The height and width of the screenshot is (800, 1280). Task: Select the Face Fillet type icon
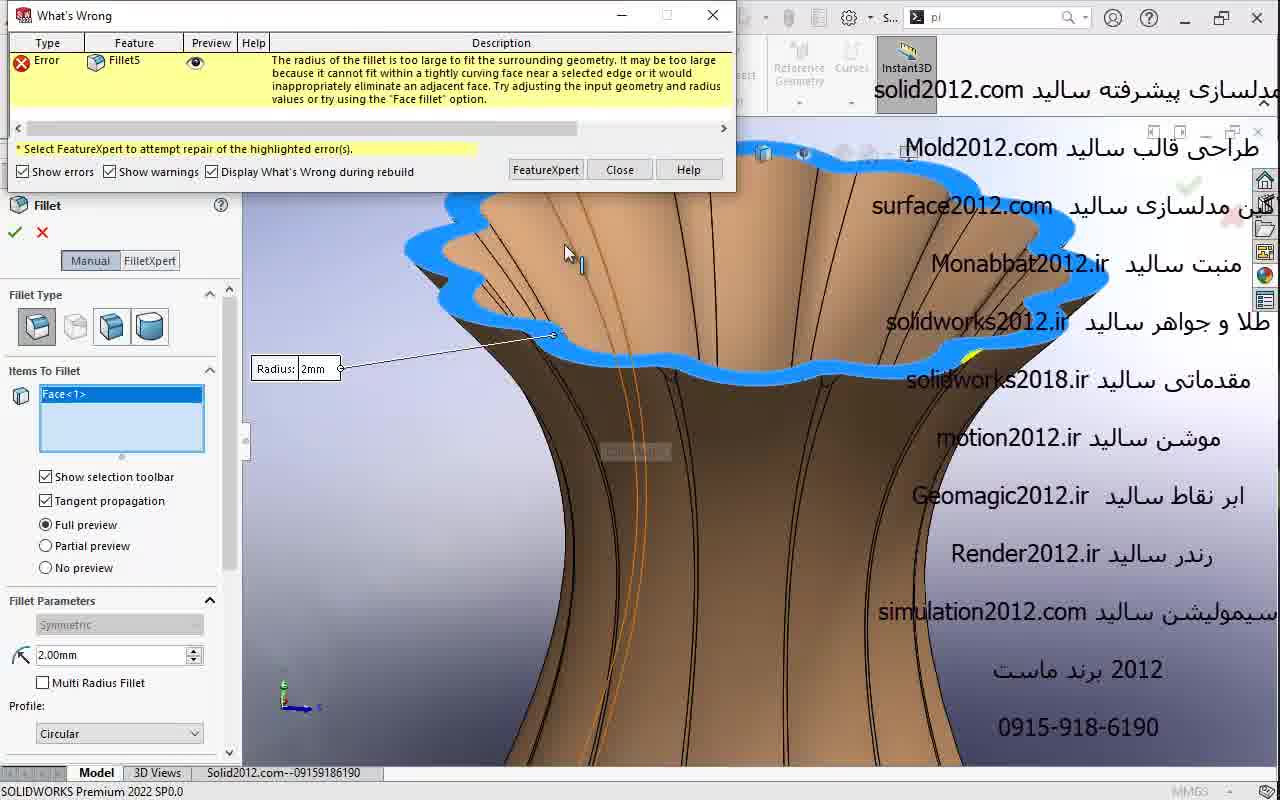(112, 326)
